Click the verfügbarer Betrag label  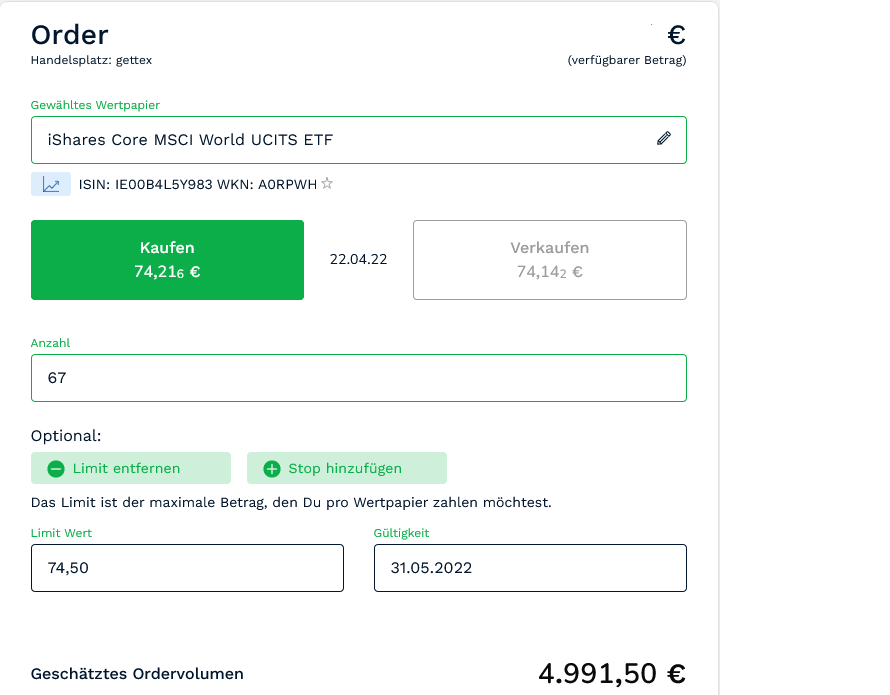pyautogui.click(x=626, y=60)
